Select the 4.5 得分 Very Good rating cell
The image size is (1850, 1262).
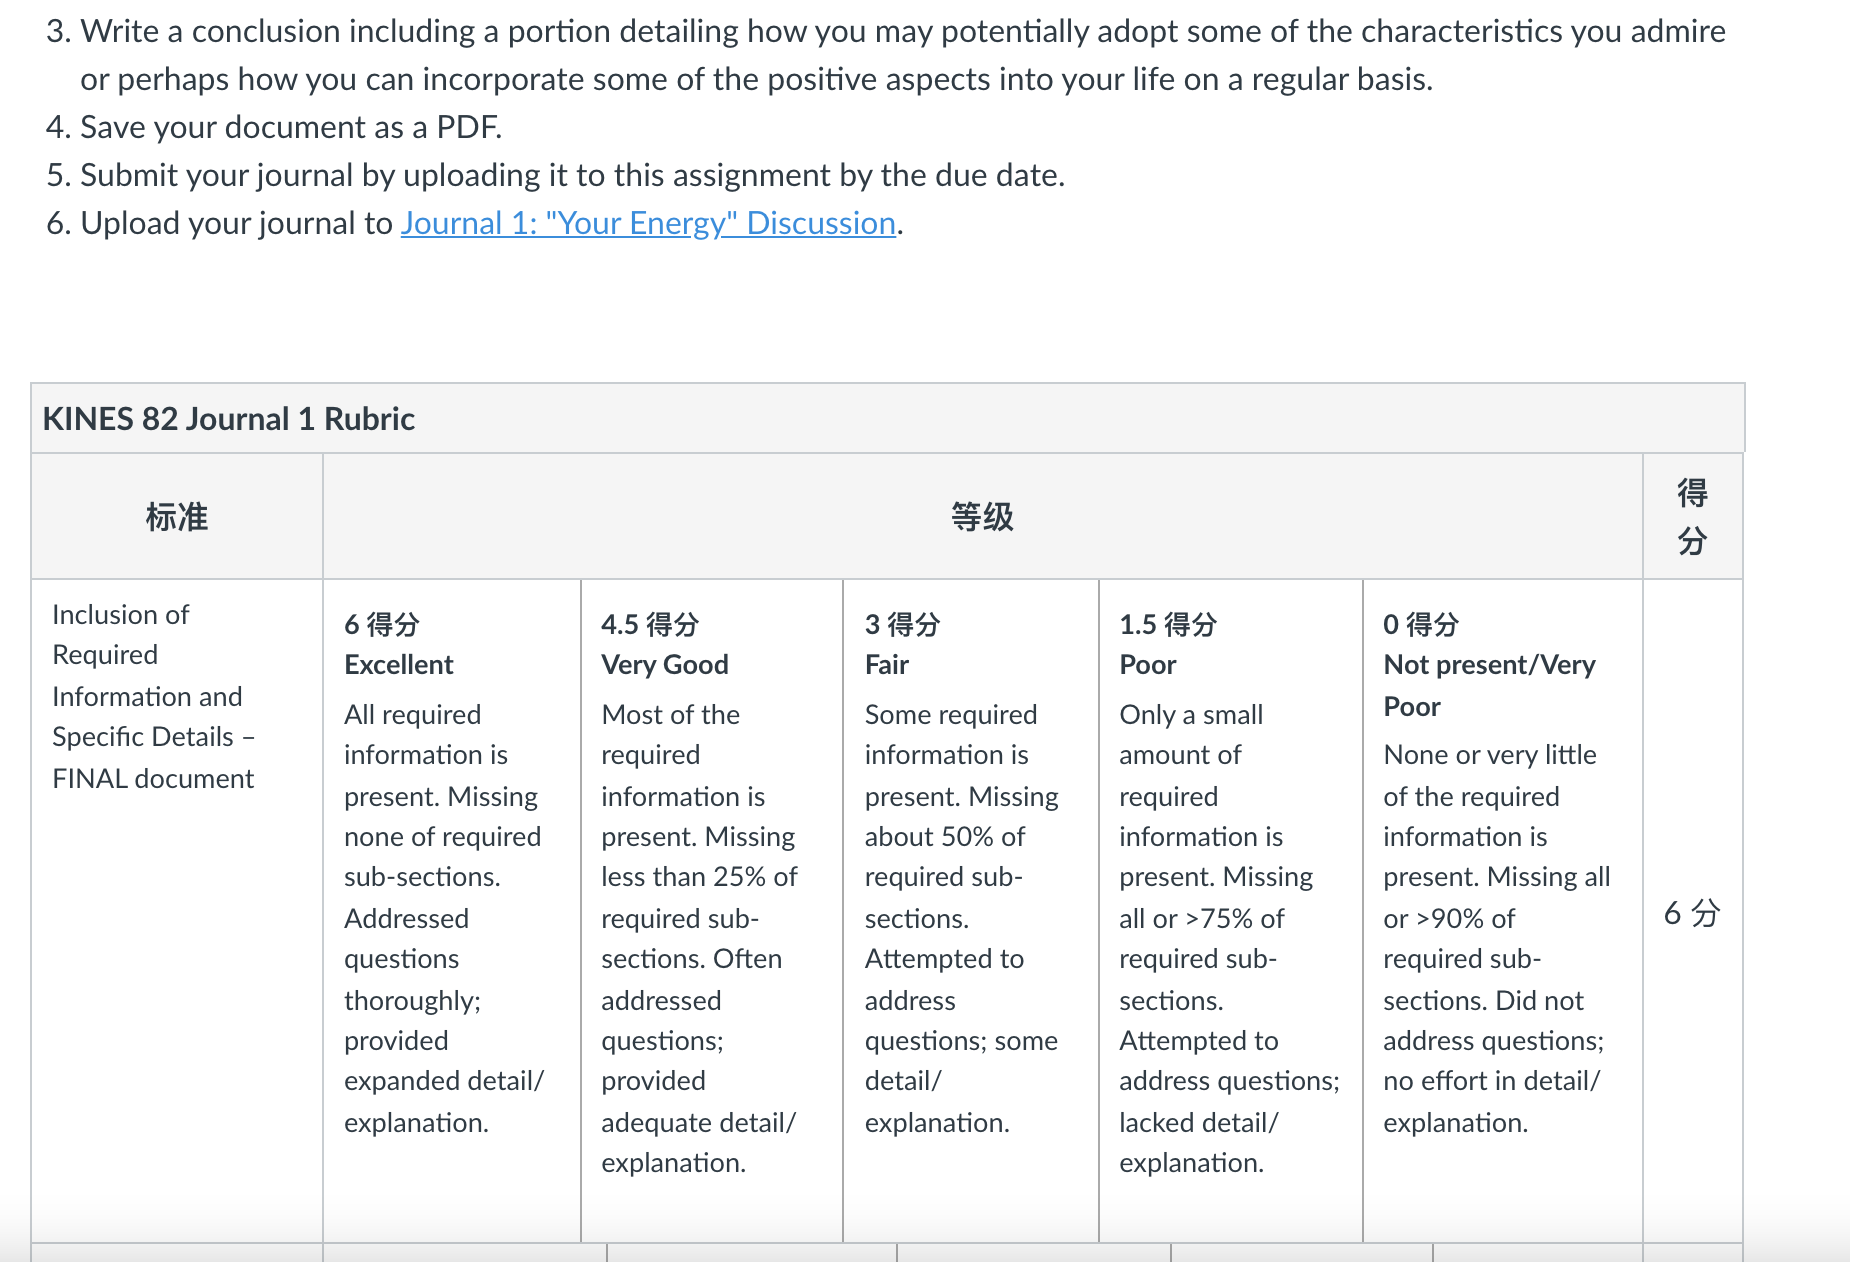pos(712,910)
